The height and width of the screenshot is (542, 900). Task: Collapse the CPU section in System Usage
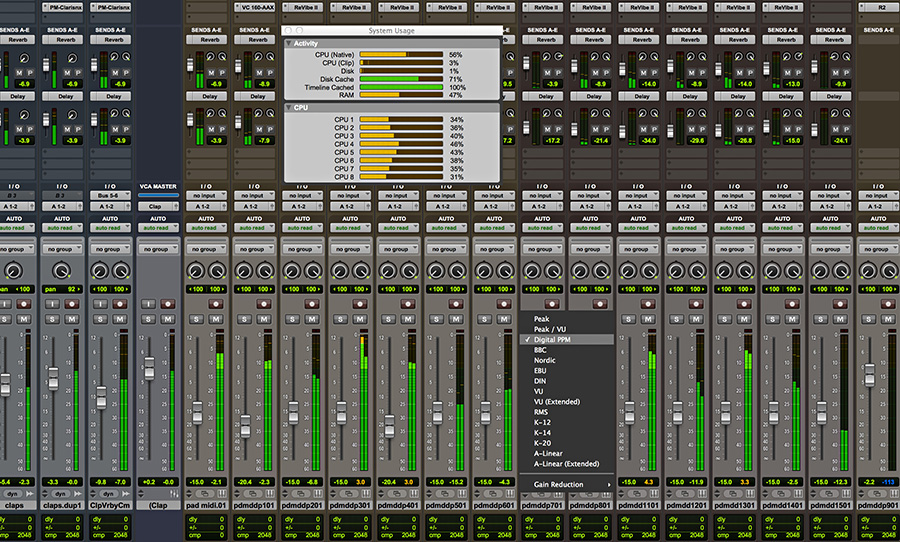tap(289, 107)
